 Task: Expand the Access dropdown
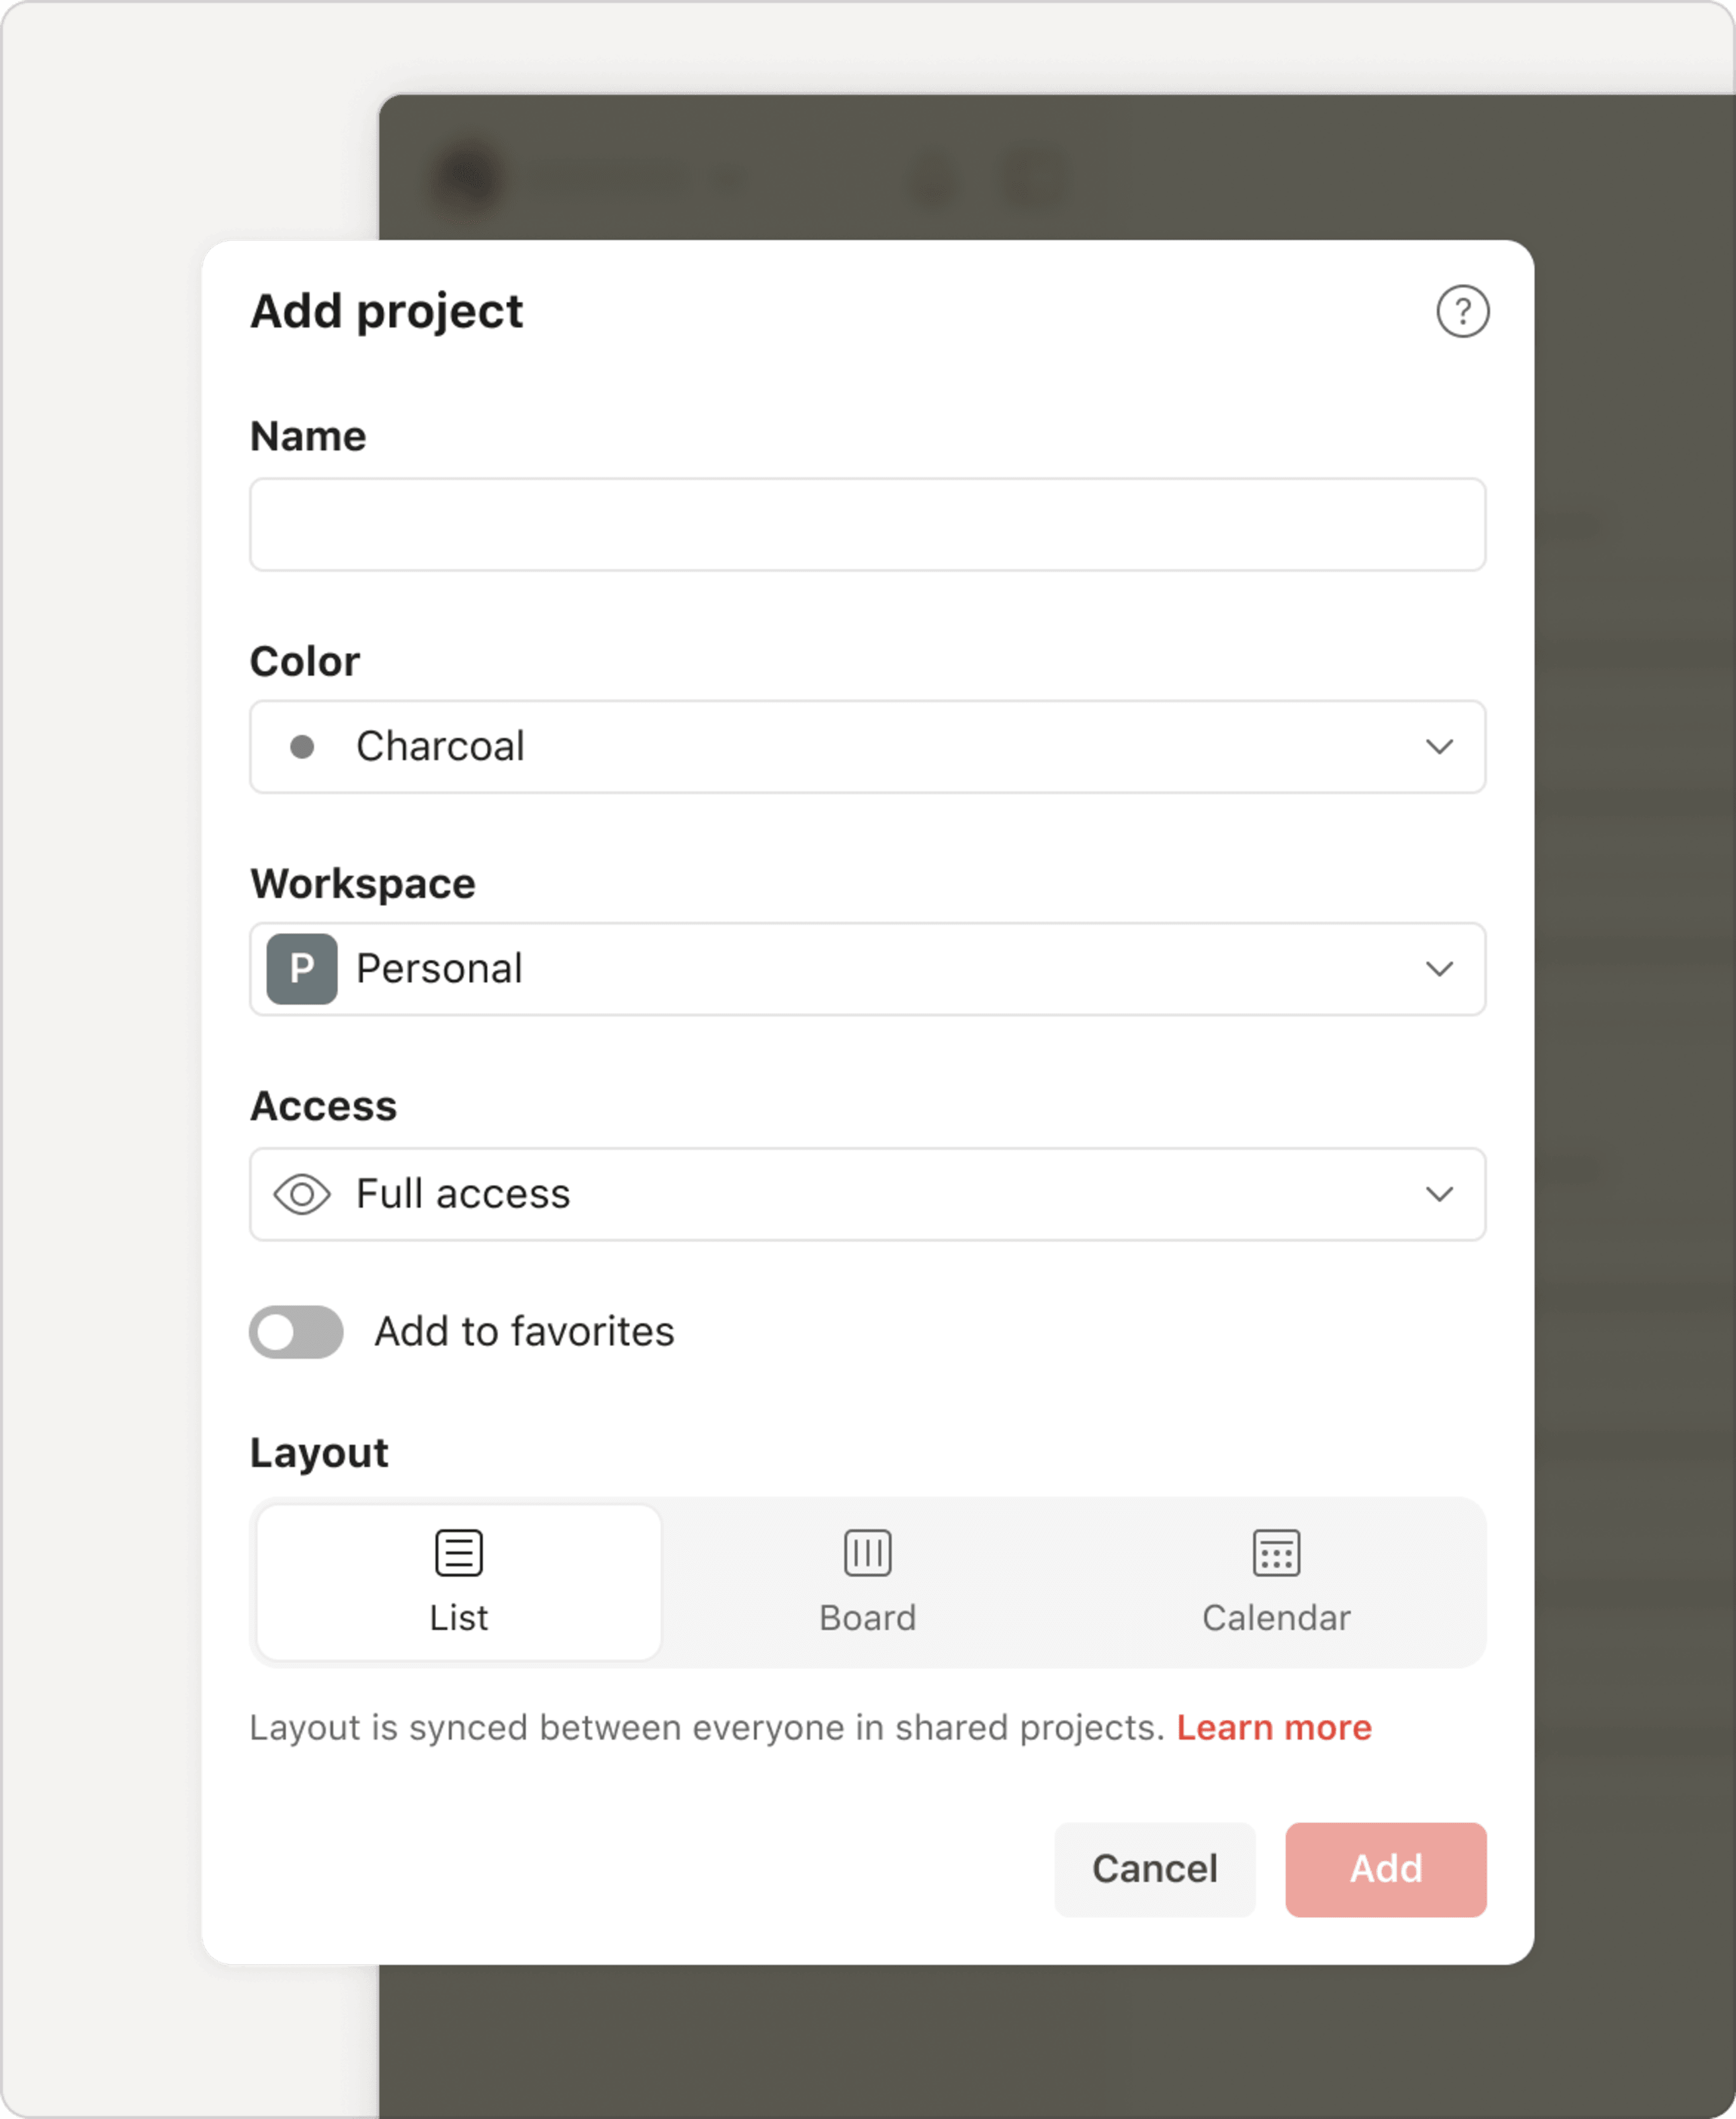1439,1194
